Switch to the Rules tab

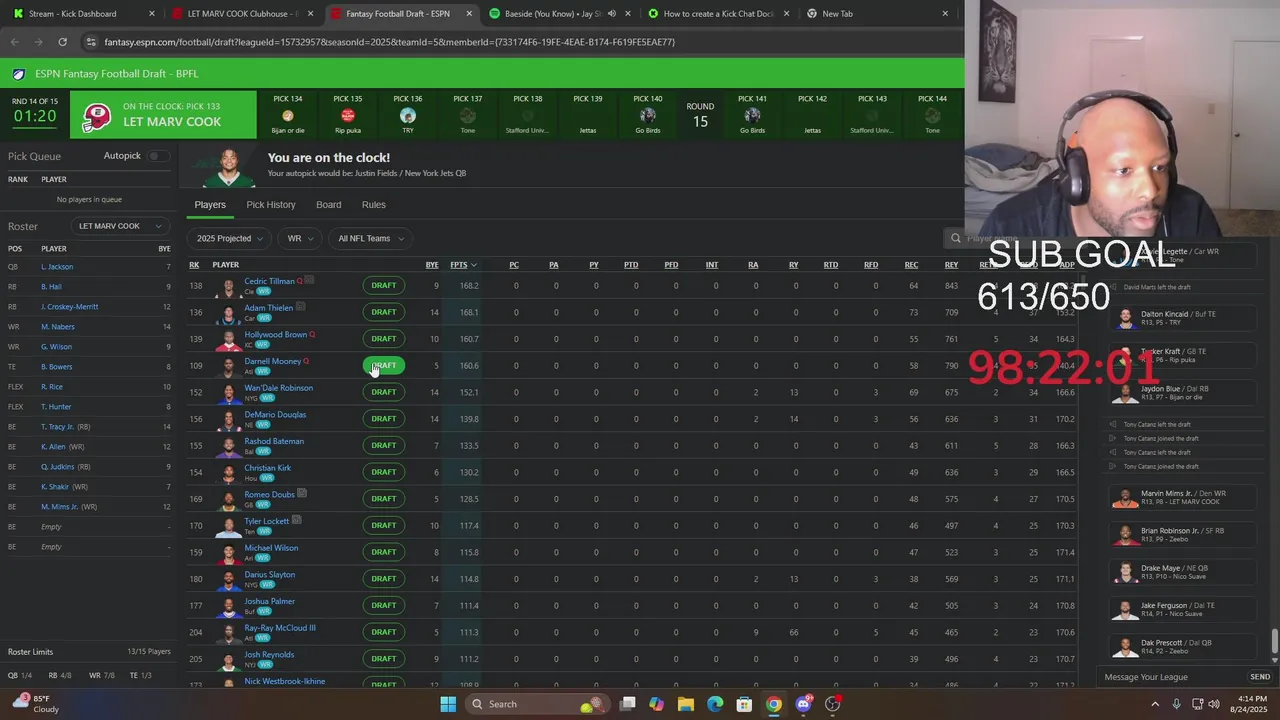tap(374, 205)
